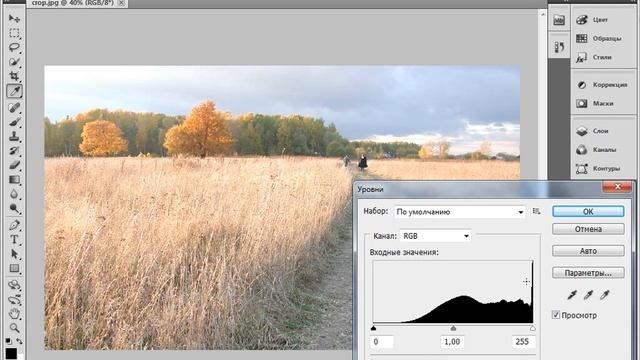Select the Rectangular Marquee tool
This screenshot has height=360, width=640.
(x=14, y=33)
